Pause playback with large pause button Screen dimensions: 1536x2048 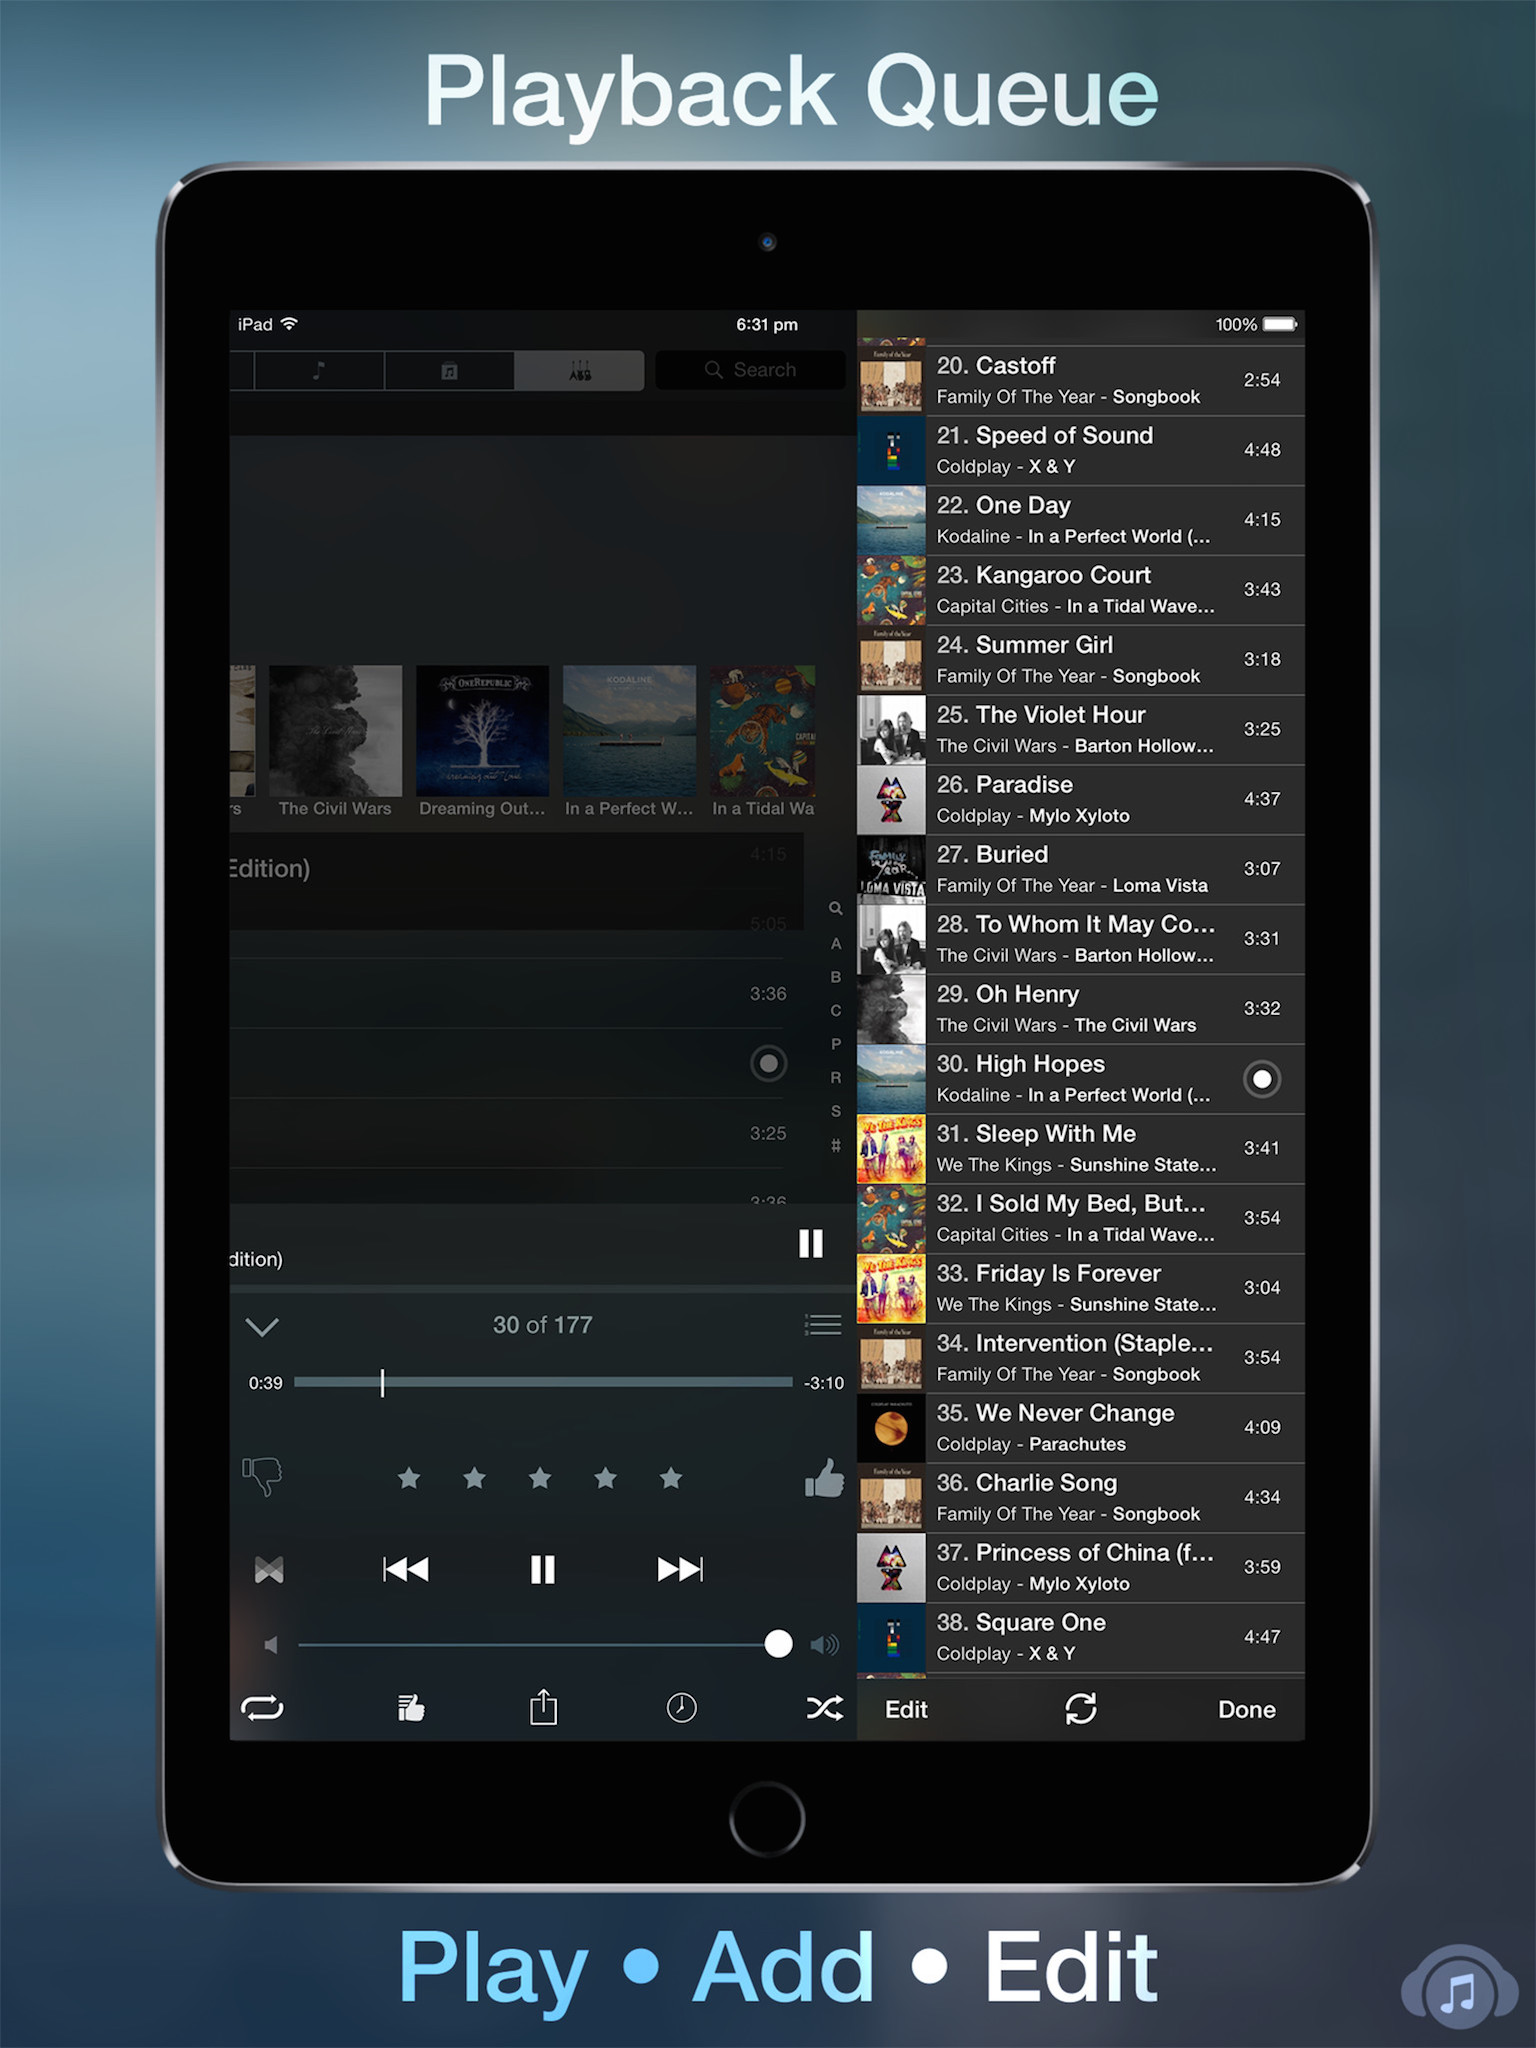(x=543, y=1569)
